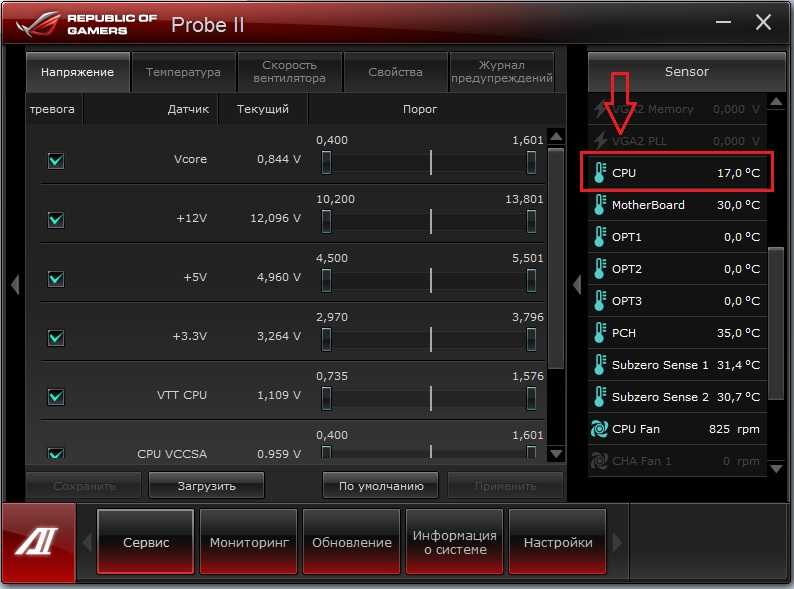Click the Загрузить button

[x=207, y=486]
